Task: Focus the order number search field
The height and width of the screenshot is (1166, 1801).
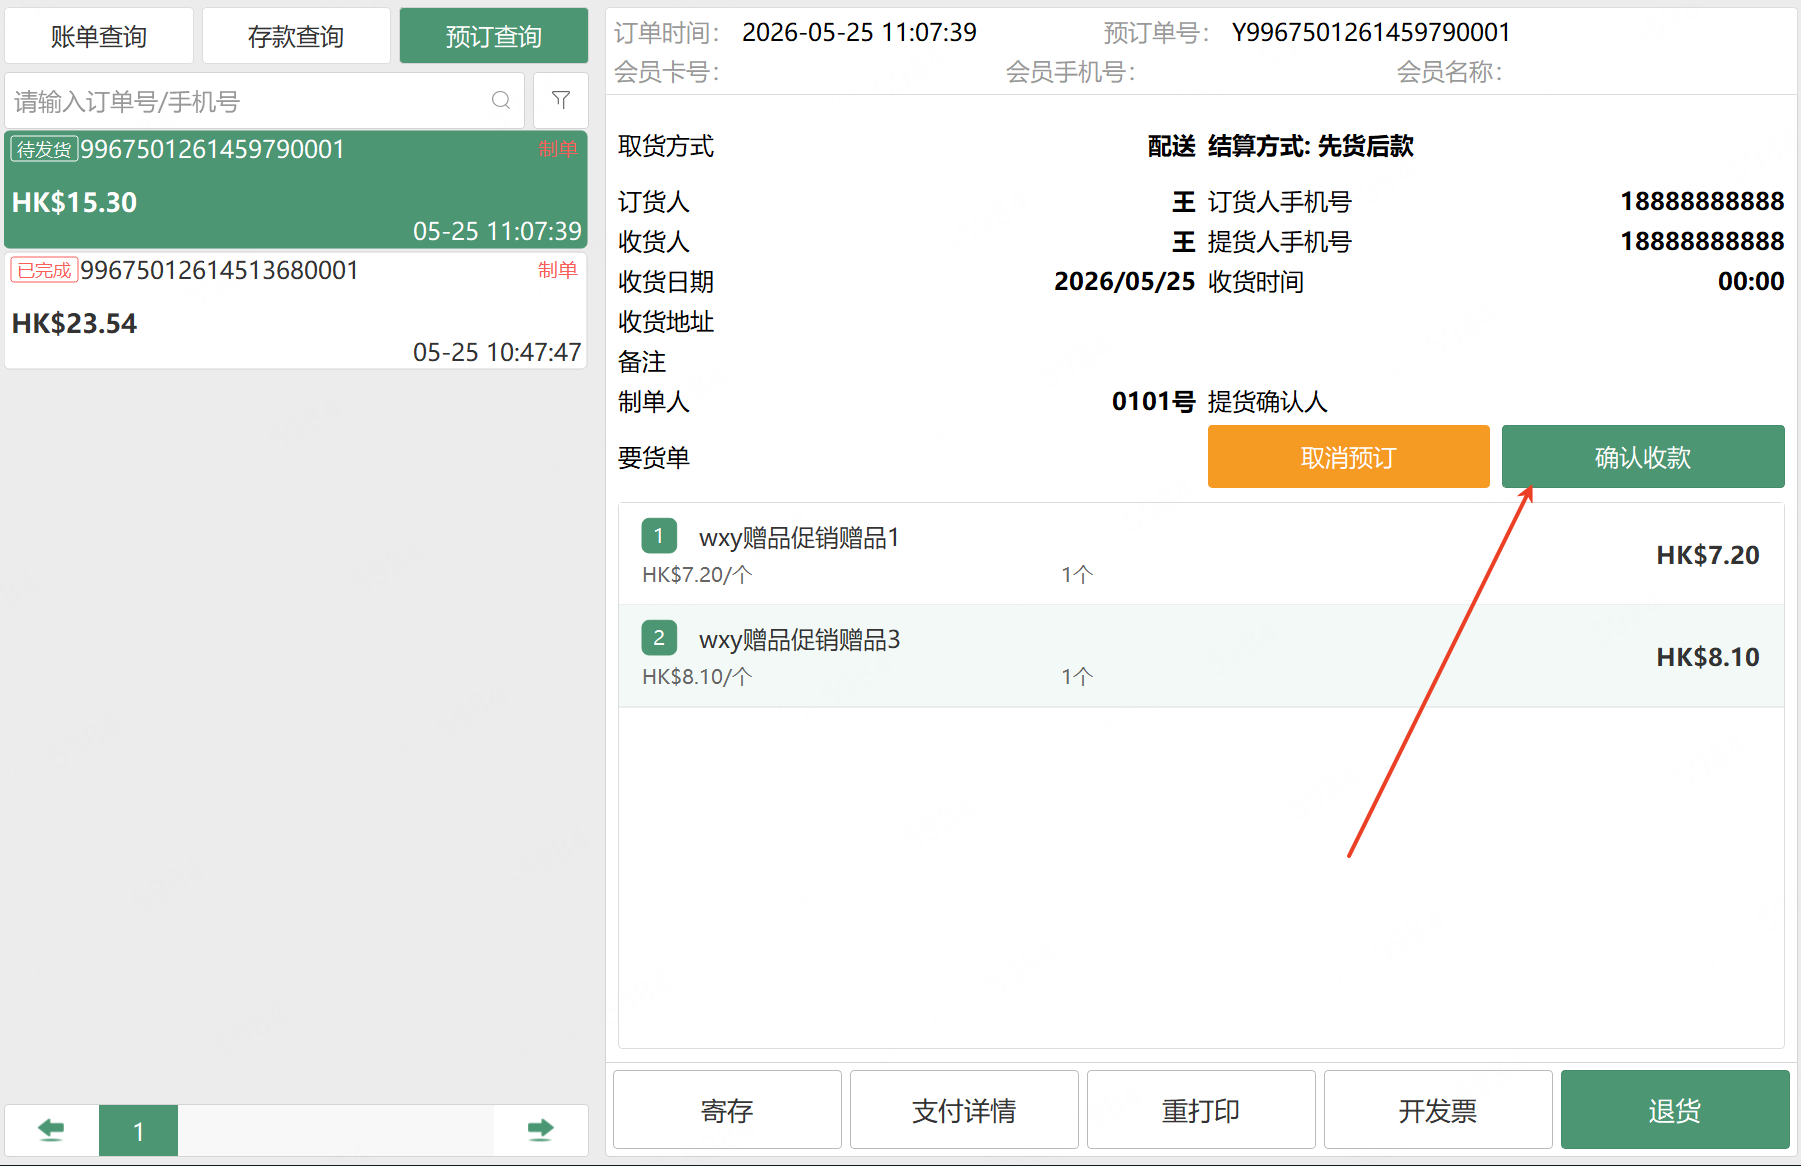Action: [265, 100]
